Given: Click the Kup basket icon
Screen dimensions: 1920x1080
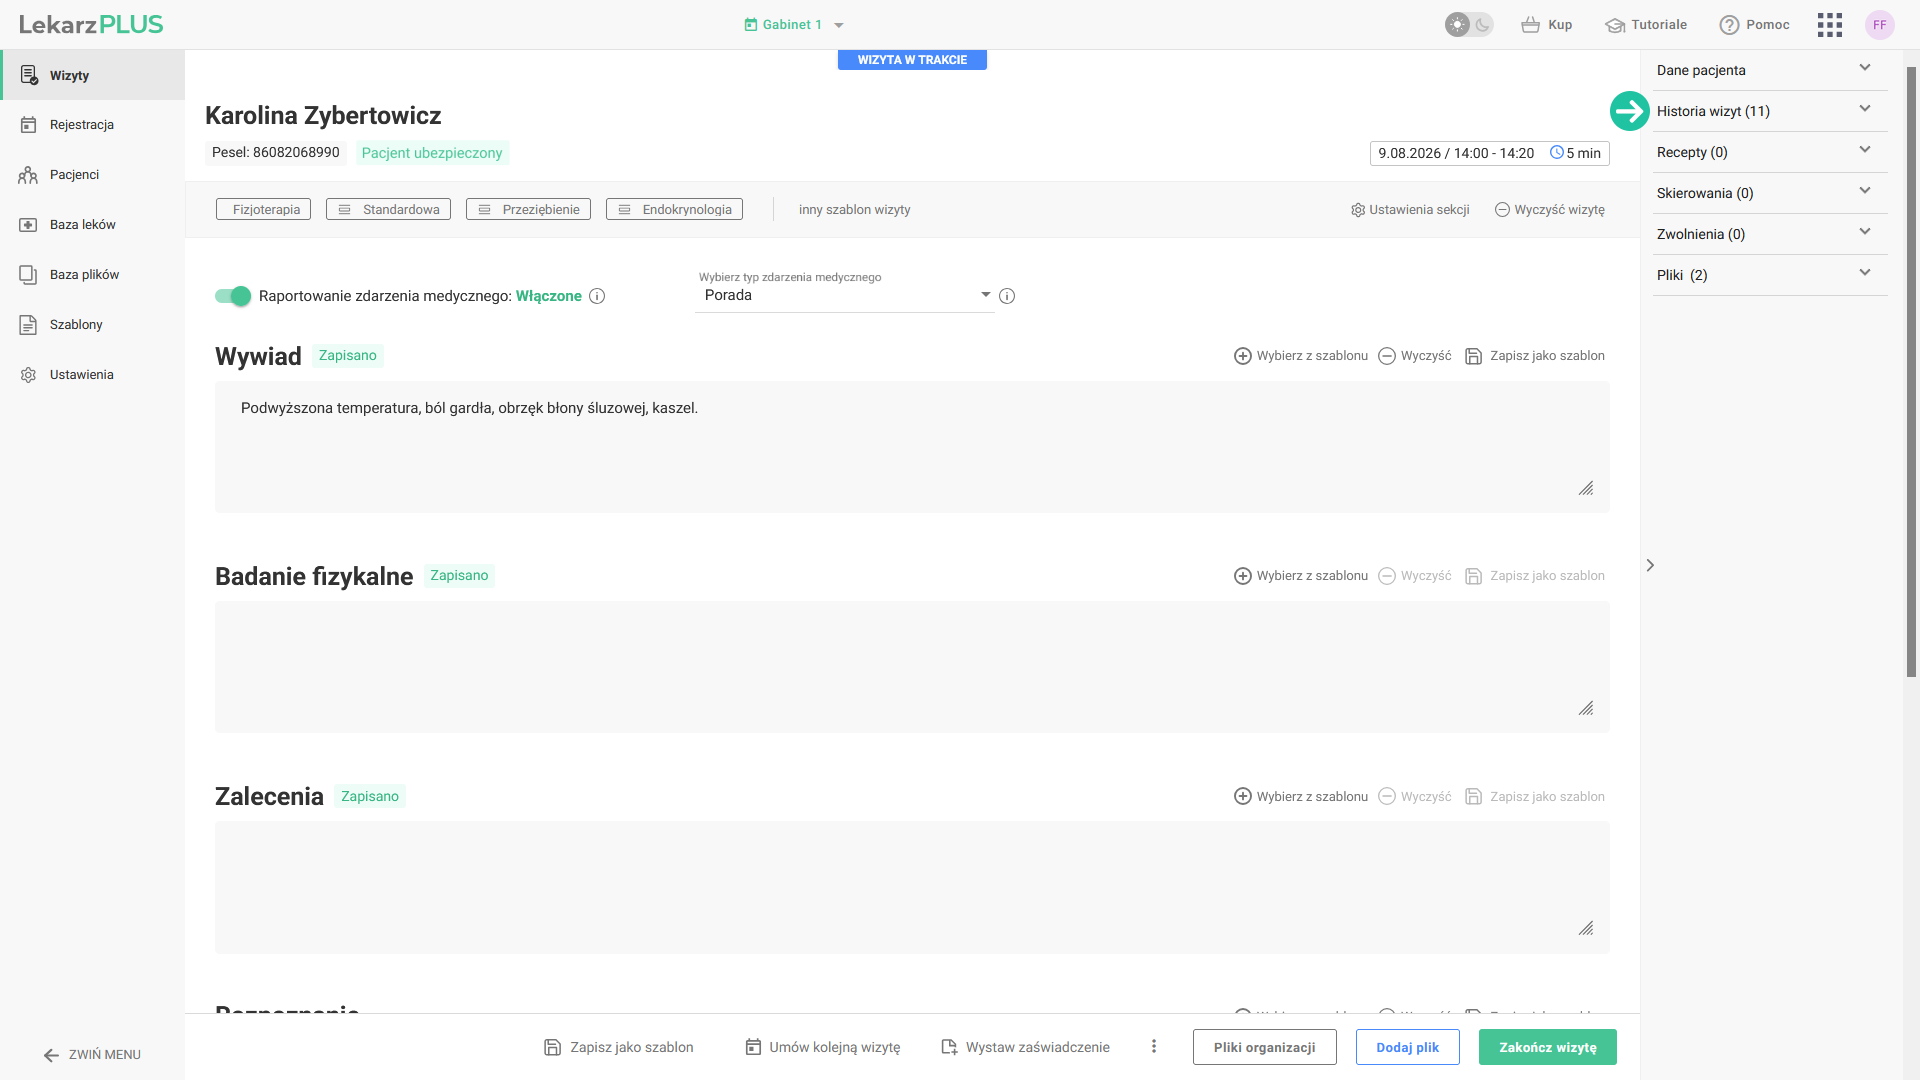Looking at the screenshot, I should (1530, 25).
